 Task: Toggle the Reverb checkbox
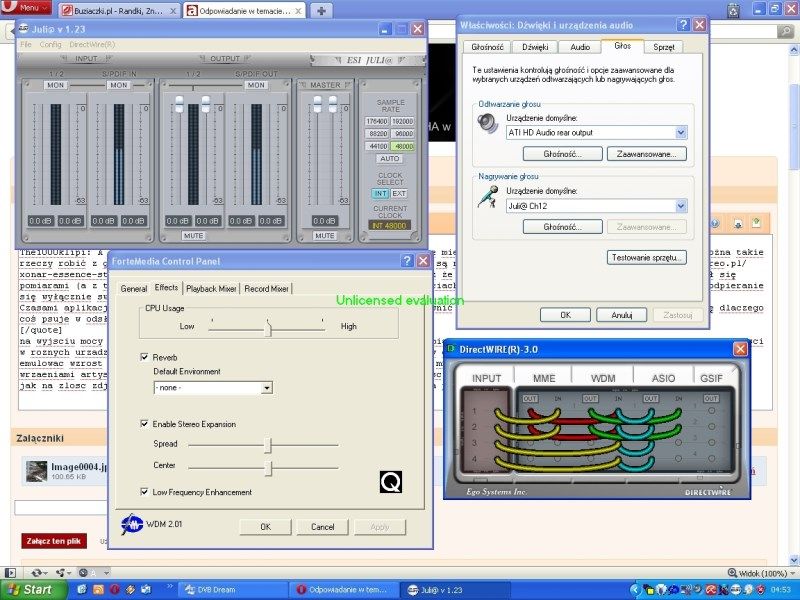[144, 357]
